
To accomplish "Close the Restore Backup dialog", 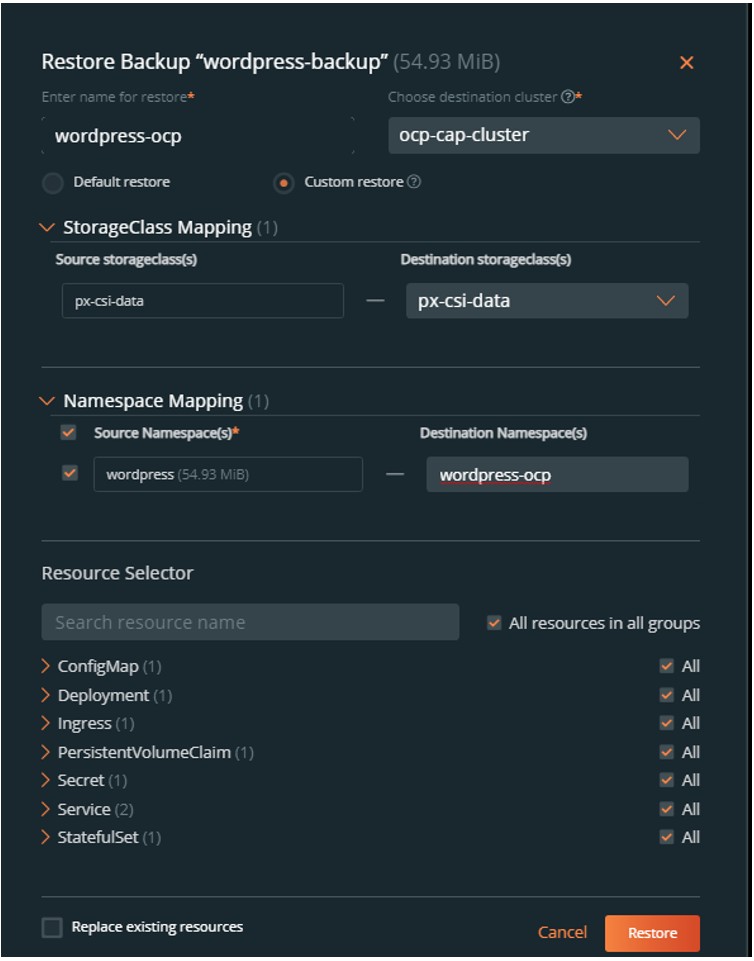I will tap(687, 63).
